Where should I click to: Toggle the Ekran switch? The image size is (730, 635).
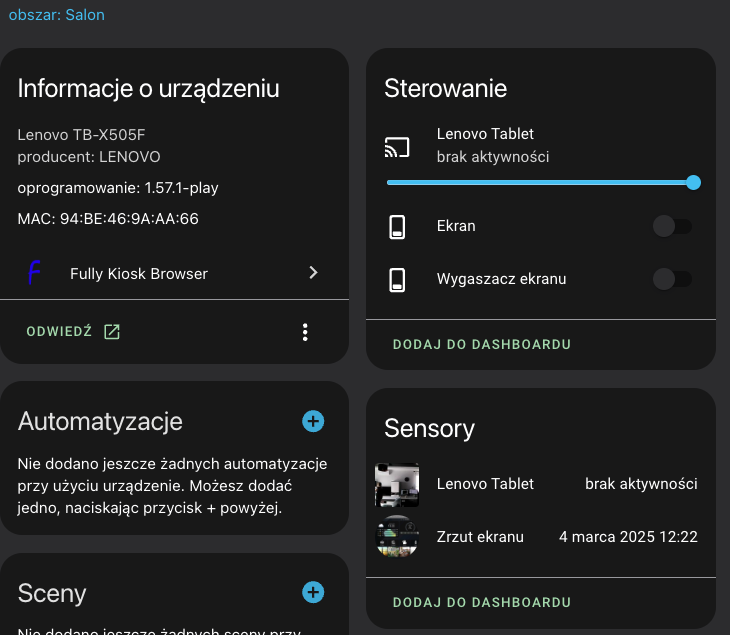(x=671, y=227)
